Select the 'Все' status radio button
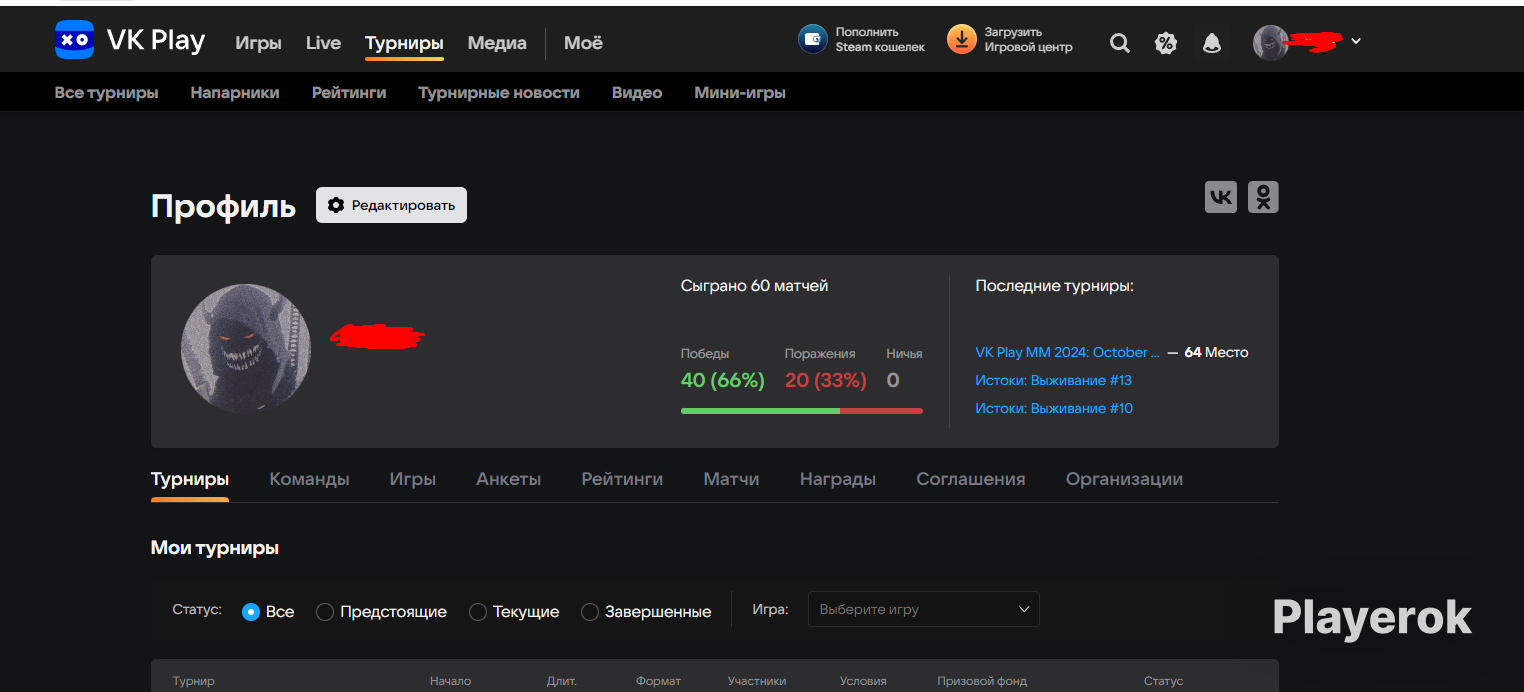The width and height of the screenshot is (1524, 692). 251,611
